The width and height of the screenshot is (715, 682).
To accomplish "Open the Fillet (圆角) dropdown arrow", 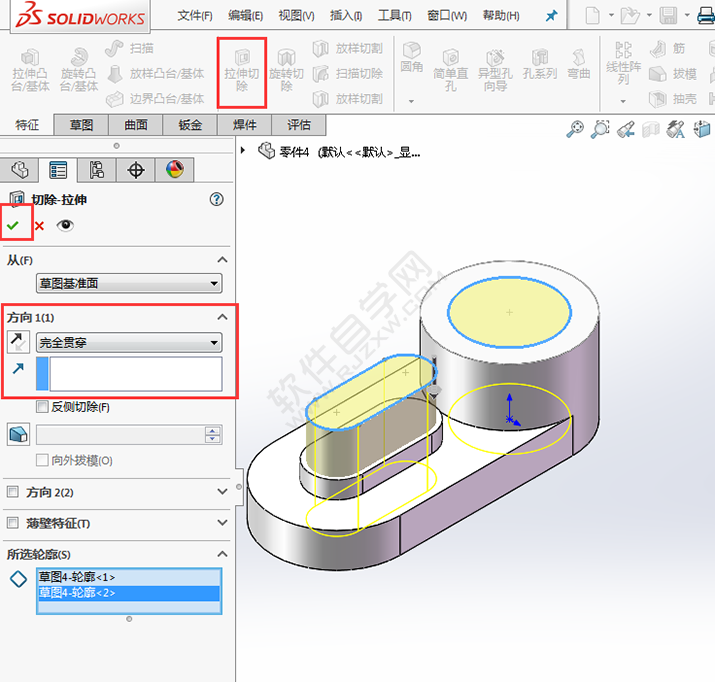I will tap(411, 101).
